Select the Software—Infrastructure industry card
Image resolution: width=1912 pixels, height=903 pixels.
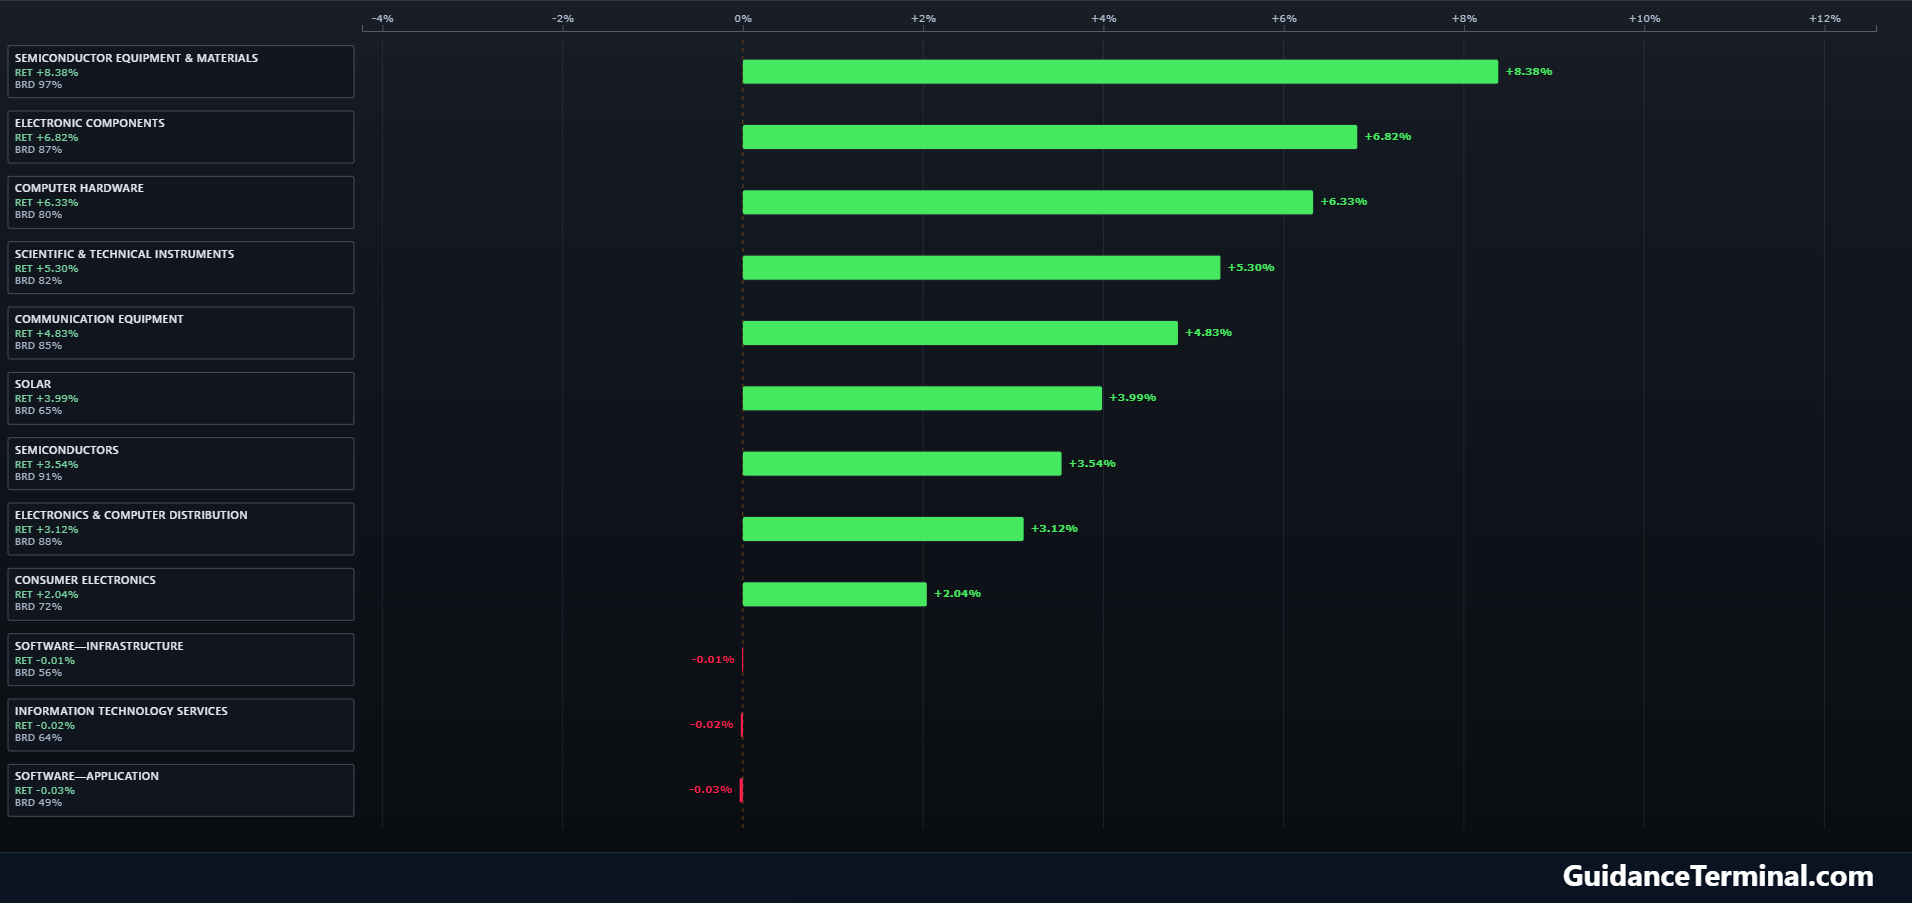(x=181, y=659)
